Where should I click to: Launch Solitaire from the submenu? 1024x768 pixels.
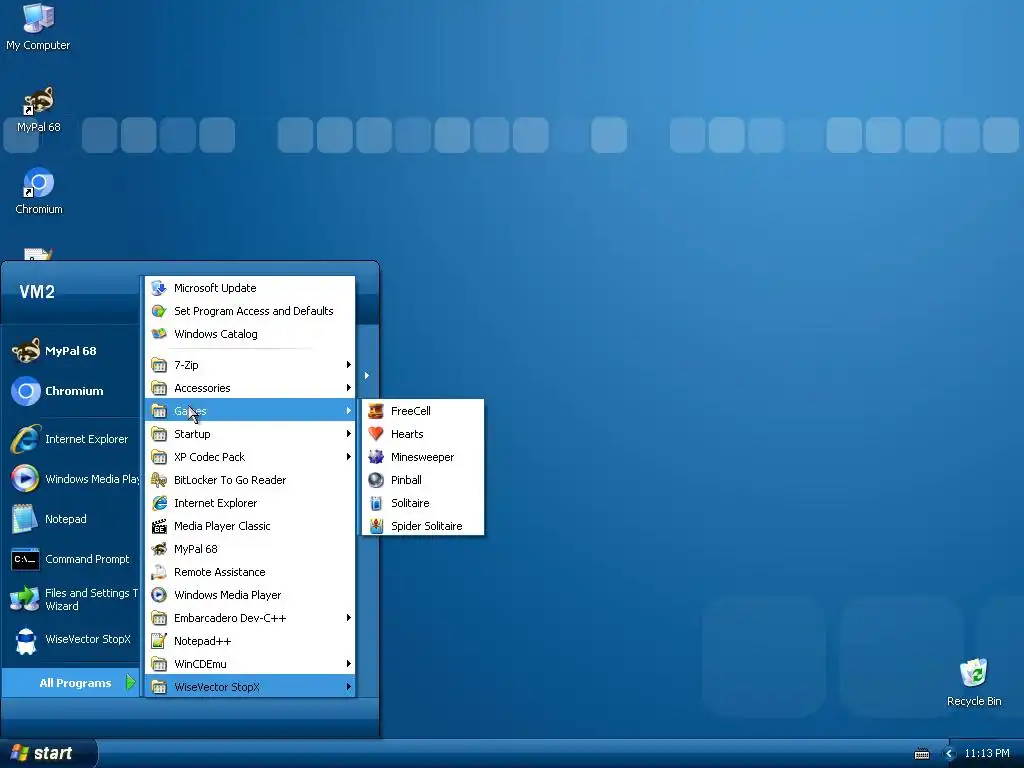coord(423,503)
